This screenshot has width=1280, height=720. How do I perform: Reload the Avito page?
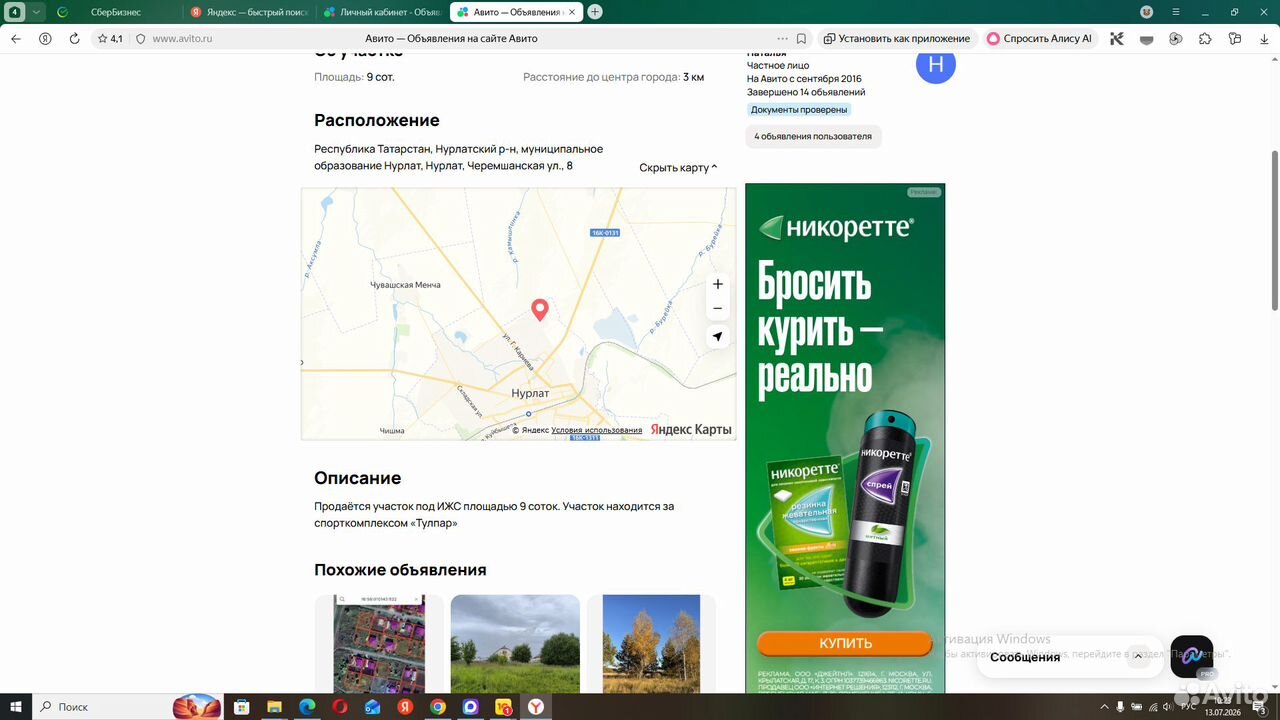point(74,38)
